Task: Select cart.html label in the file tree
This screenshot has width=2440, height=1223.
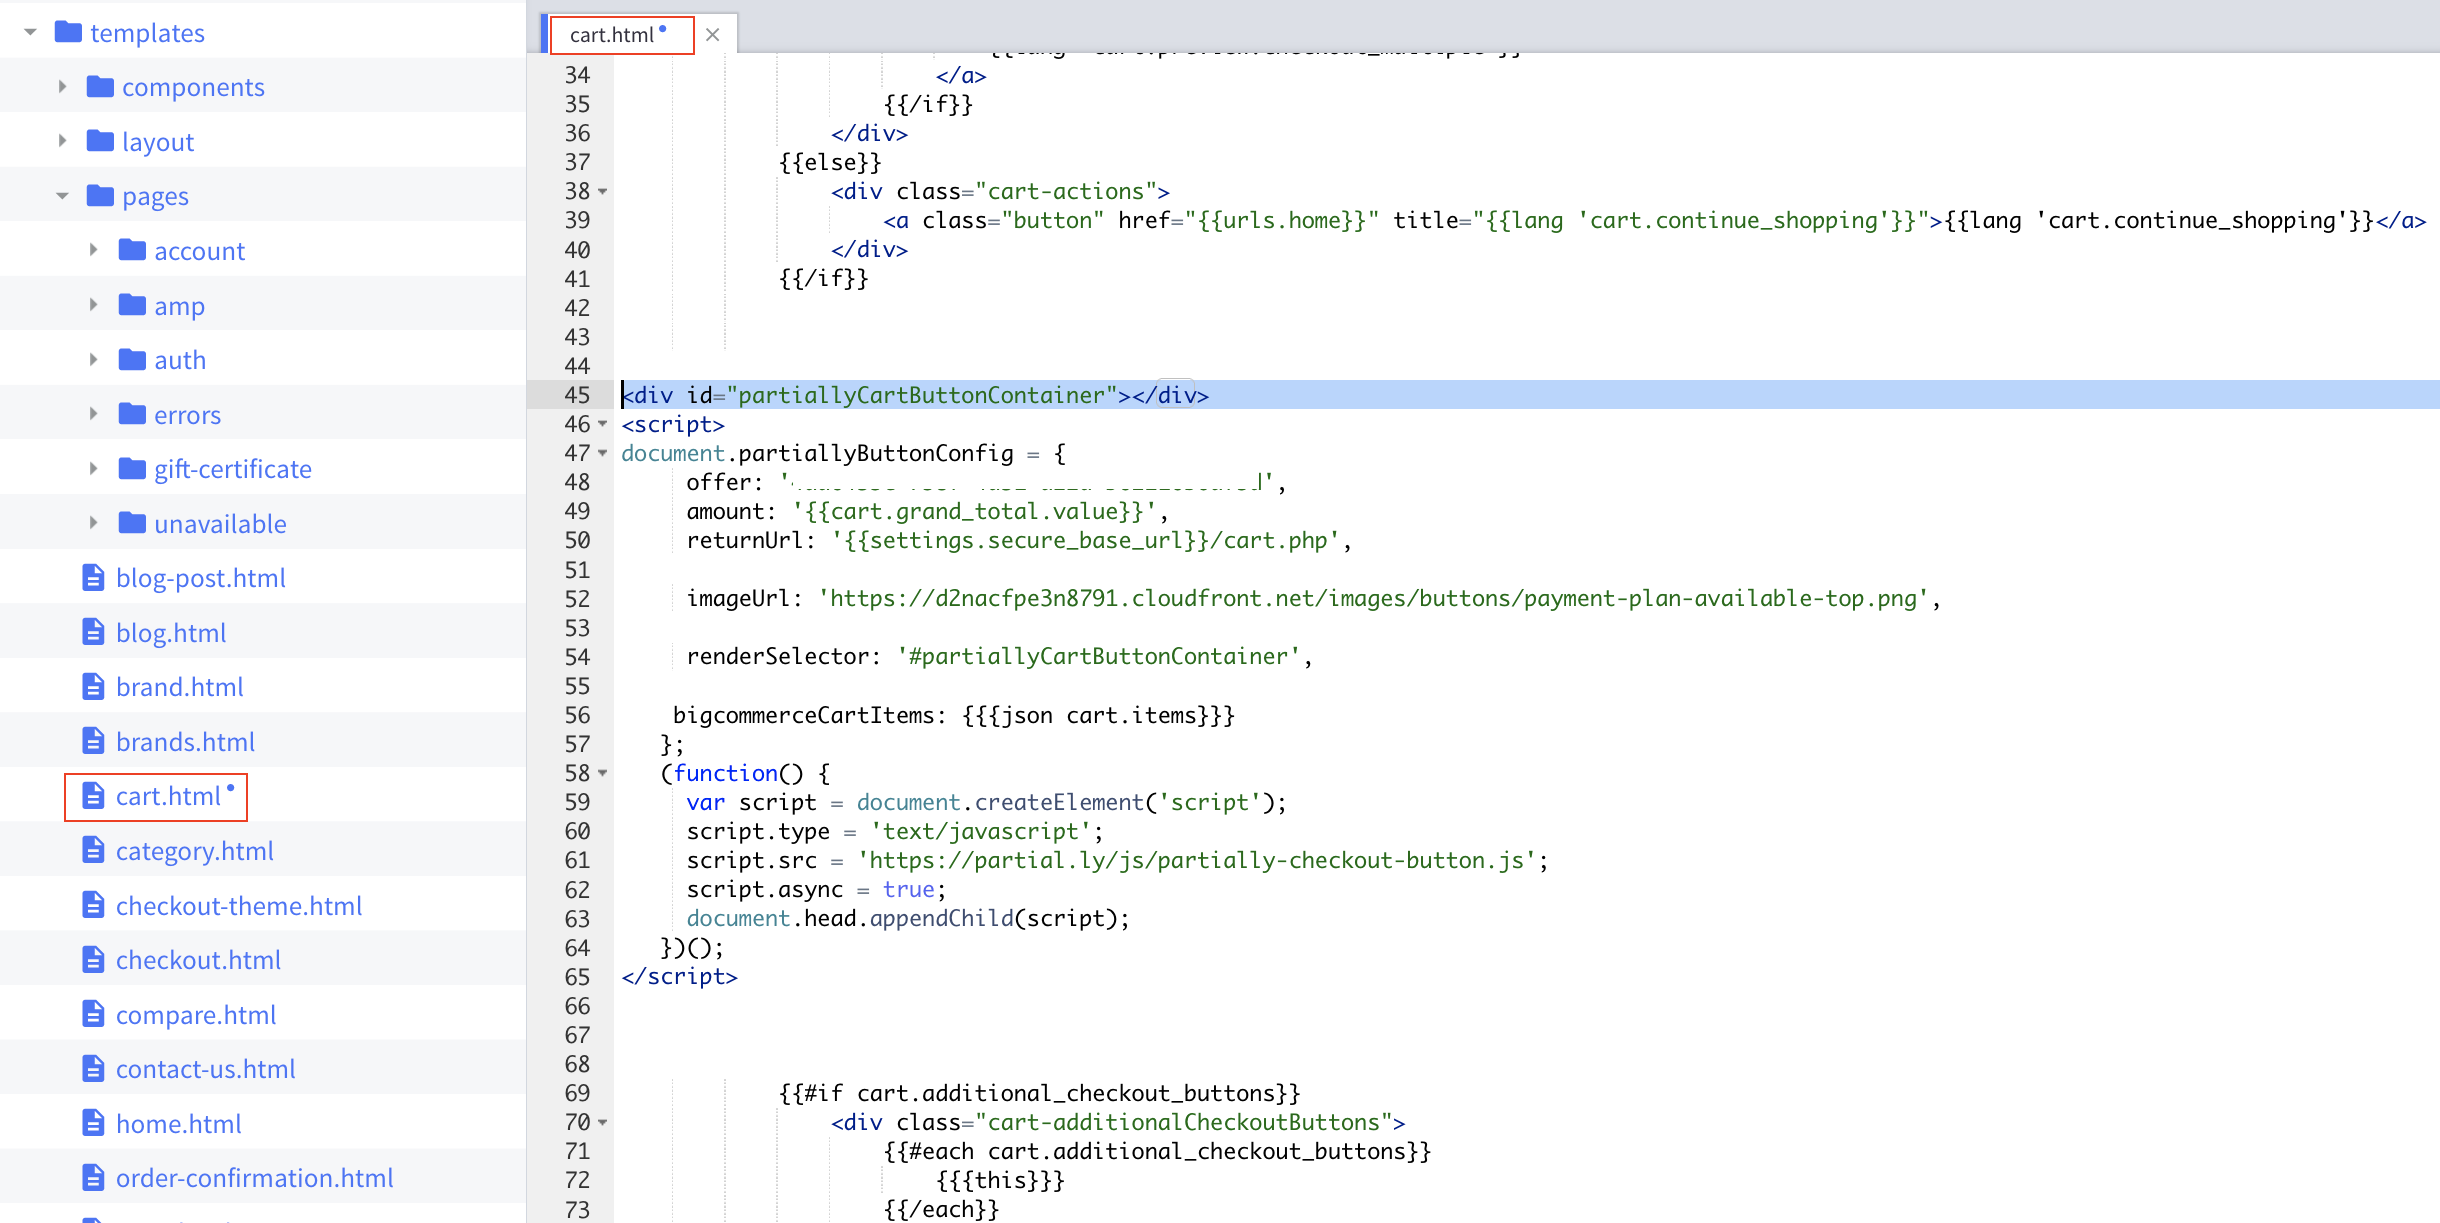Action: (168, 796)
